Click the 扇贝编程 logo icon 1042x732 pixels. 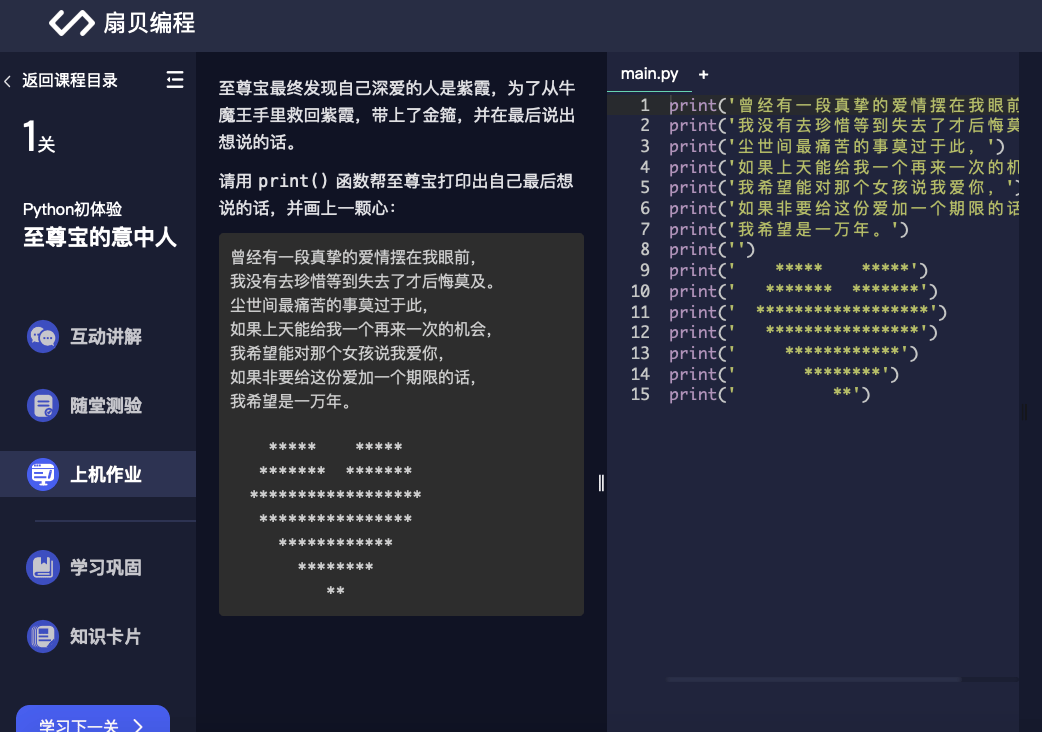[x=70, y=22]
